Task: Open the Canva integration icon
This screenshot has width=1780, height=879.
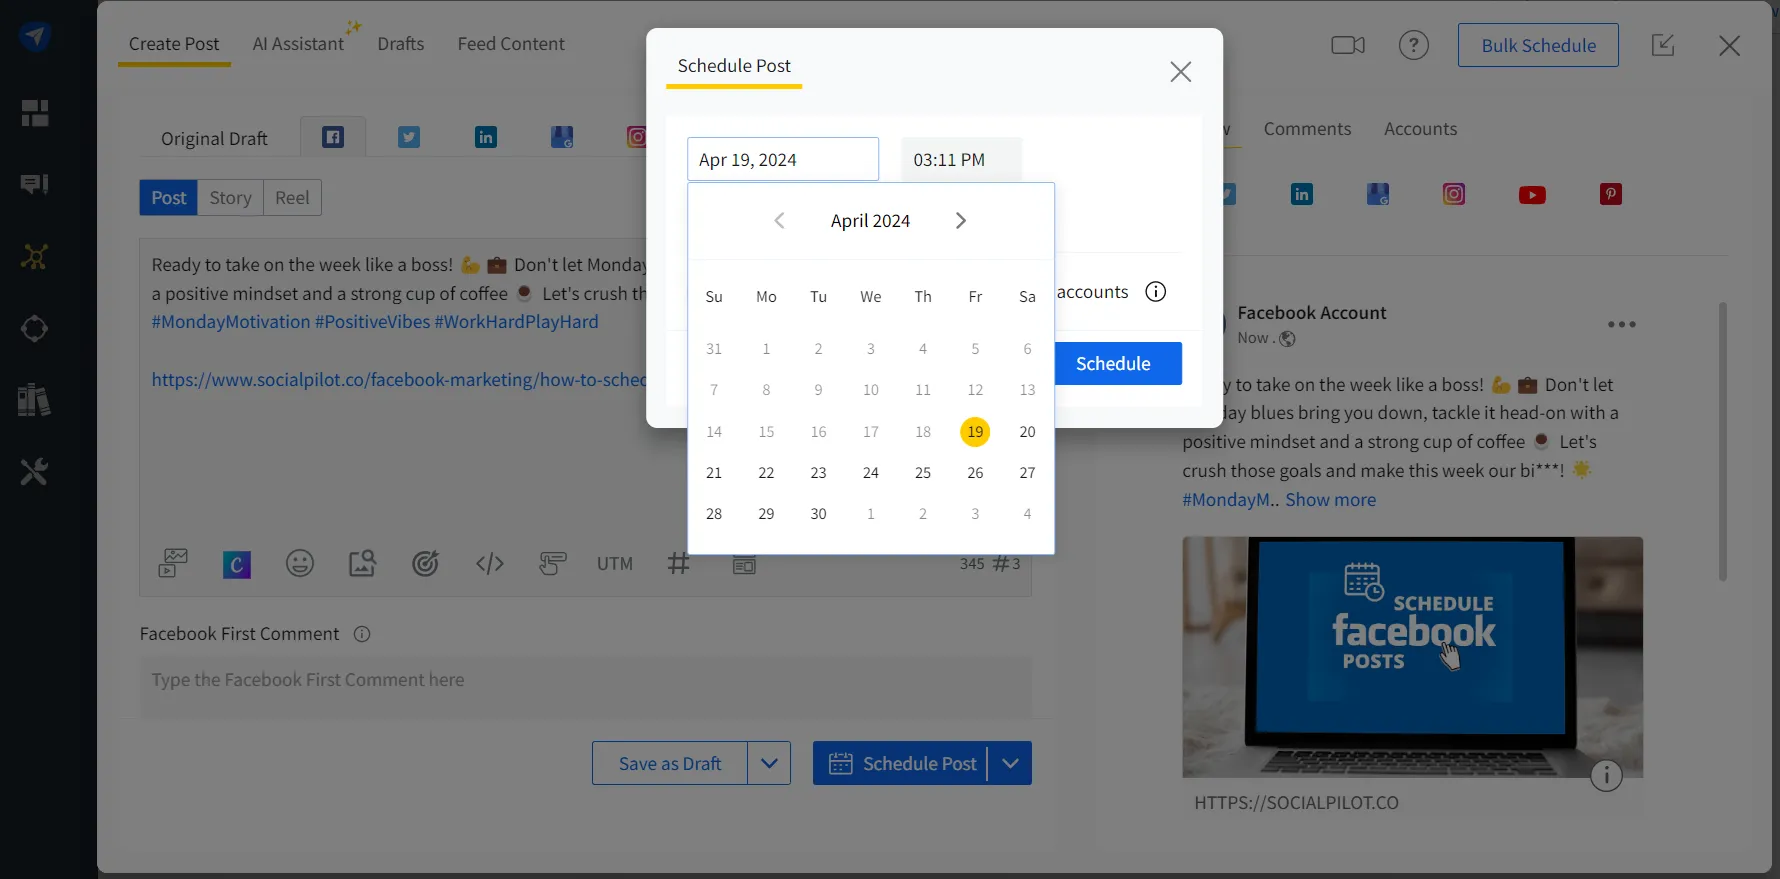Action: click(237, 565)
